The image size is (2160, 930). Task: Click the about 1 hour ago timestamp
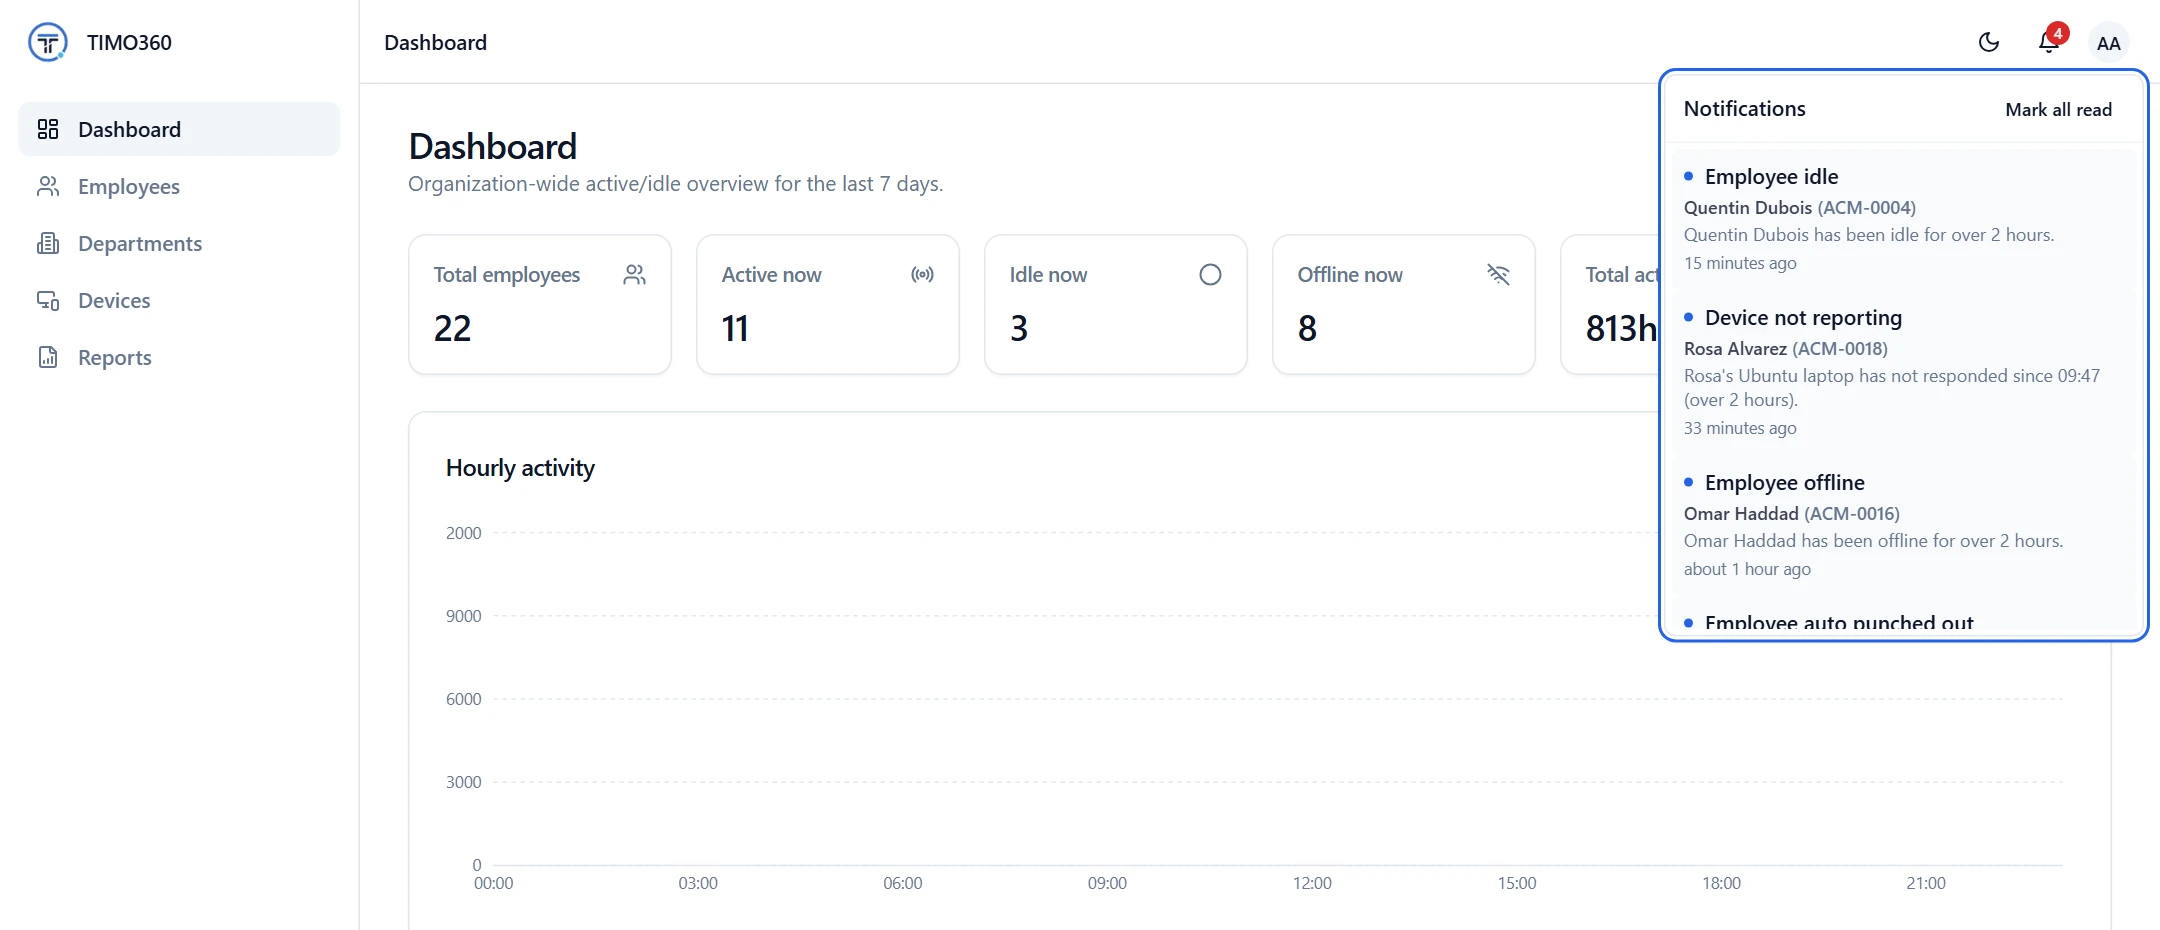click(x=1747, y=569)
